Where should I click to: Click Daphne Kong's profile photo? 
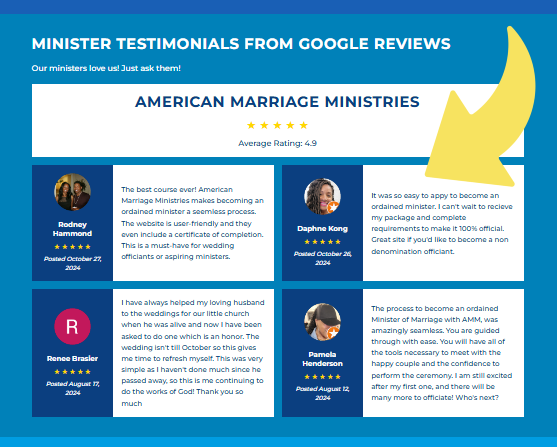[323, 196]
